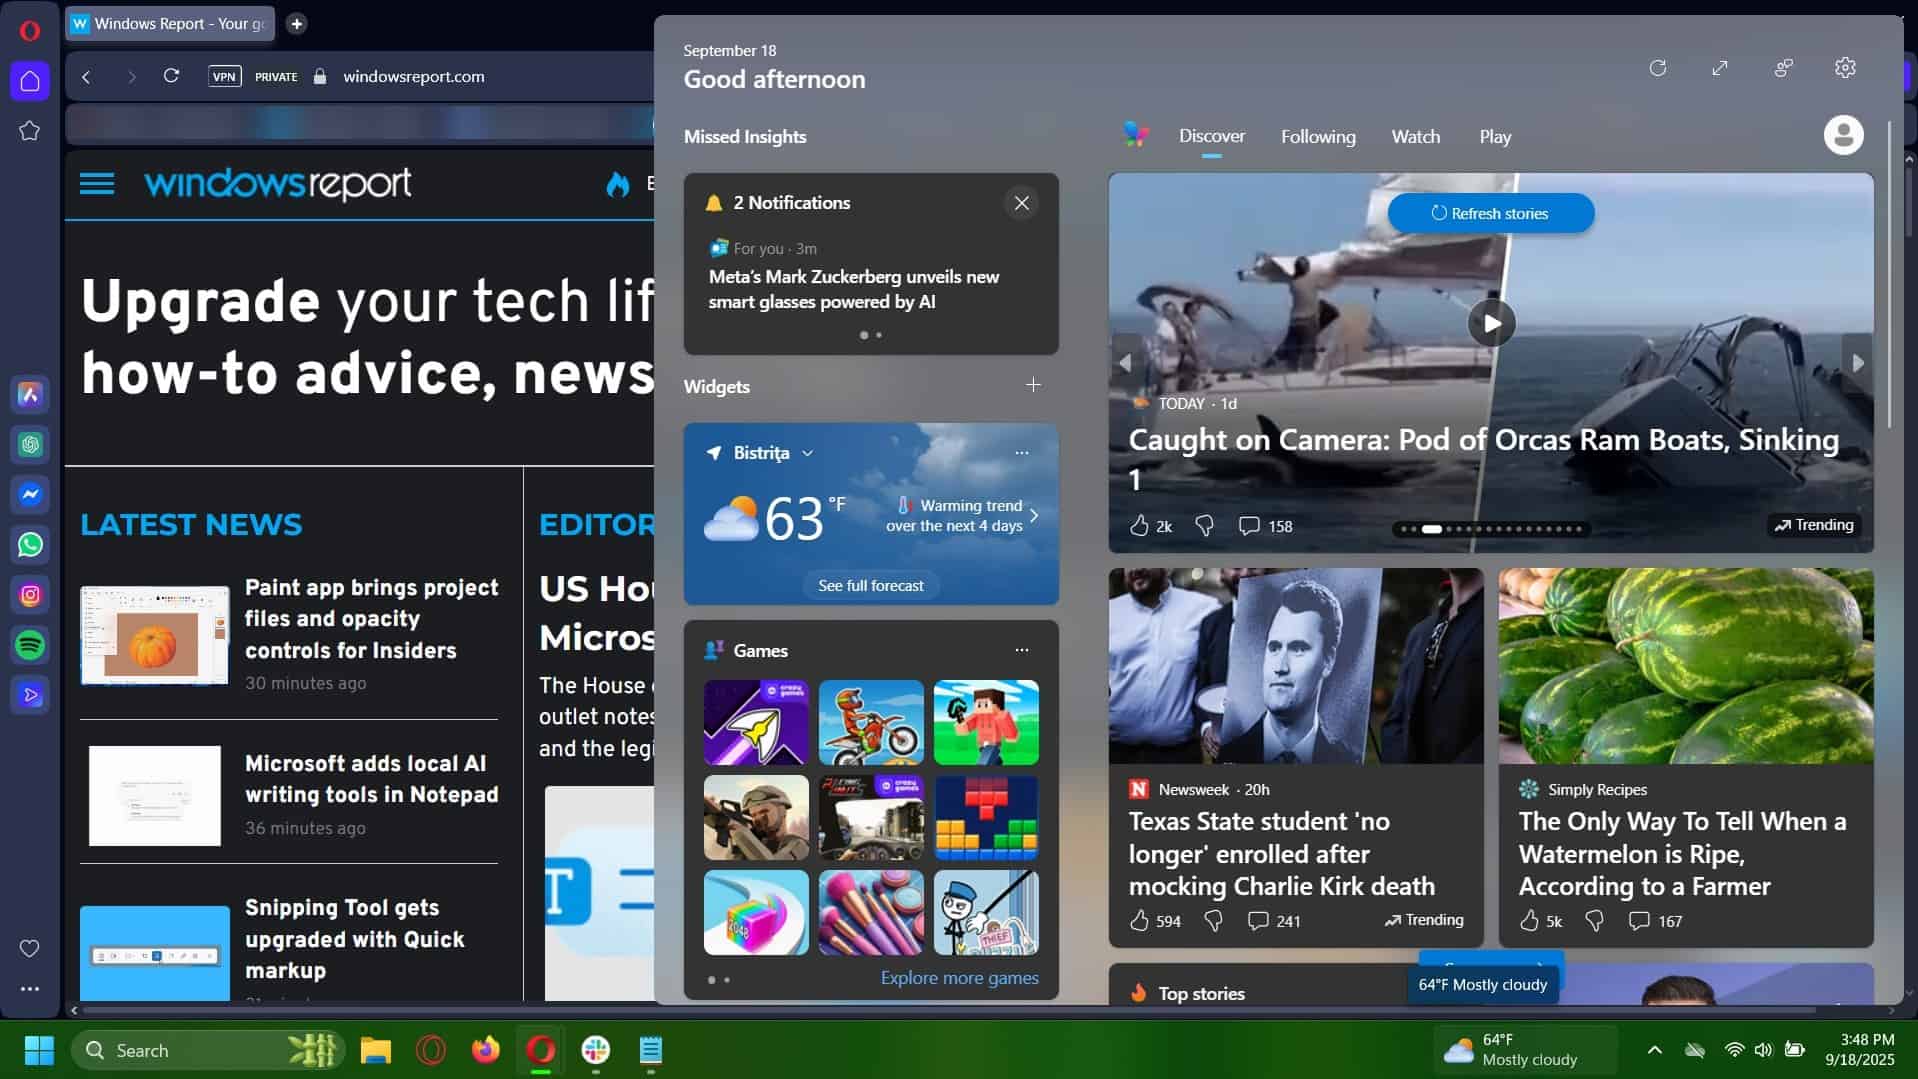The image size is (1918, 1079).
Task: Click the profile avatar in the Discover panel
Action: pos(1843,134)
